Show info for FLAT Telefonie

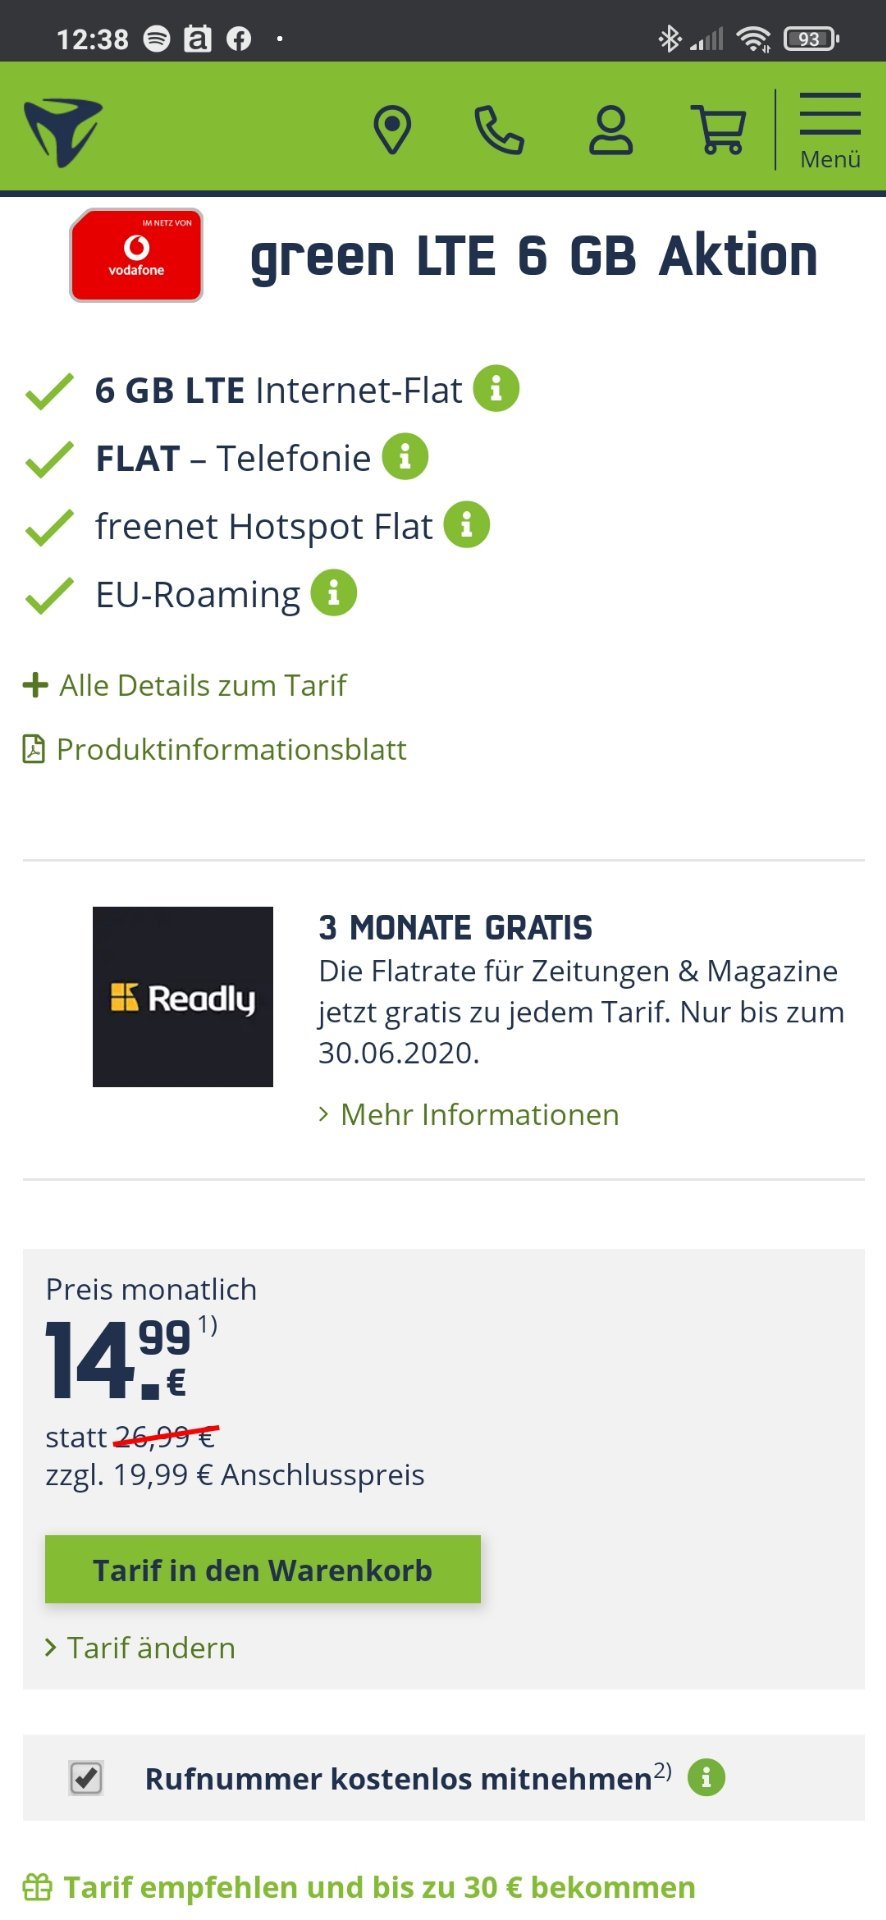coord(405,457)
